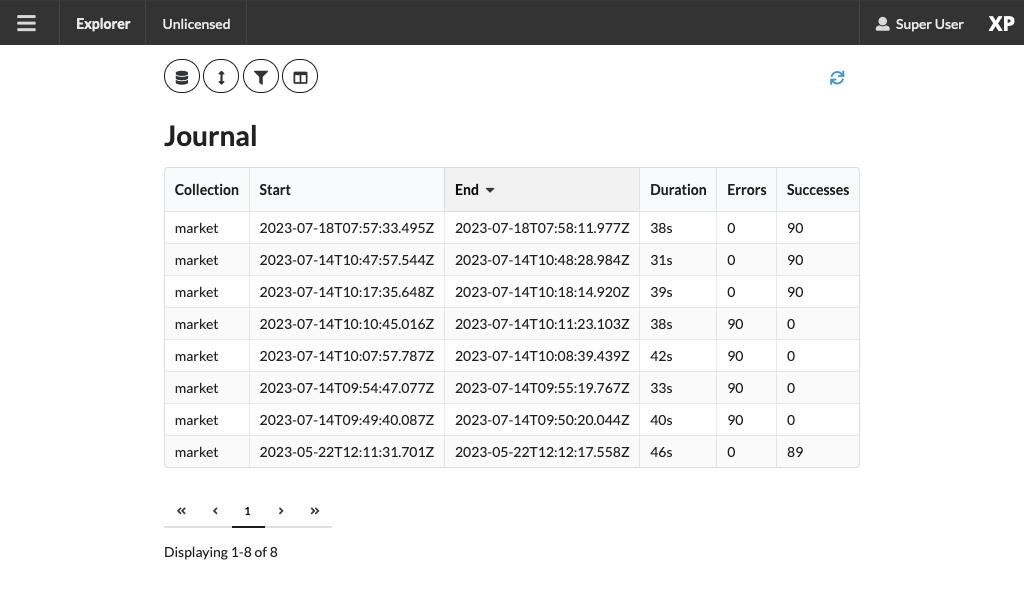Click the database collections icon button

(x=182, y=76)
